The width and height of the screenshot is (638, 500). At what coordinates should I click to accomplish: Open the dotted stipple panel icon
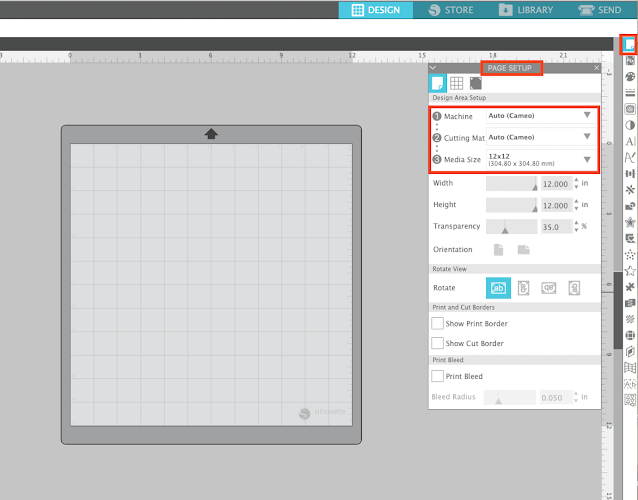click(630, 255)
